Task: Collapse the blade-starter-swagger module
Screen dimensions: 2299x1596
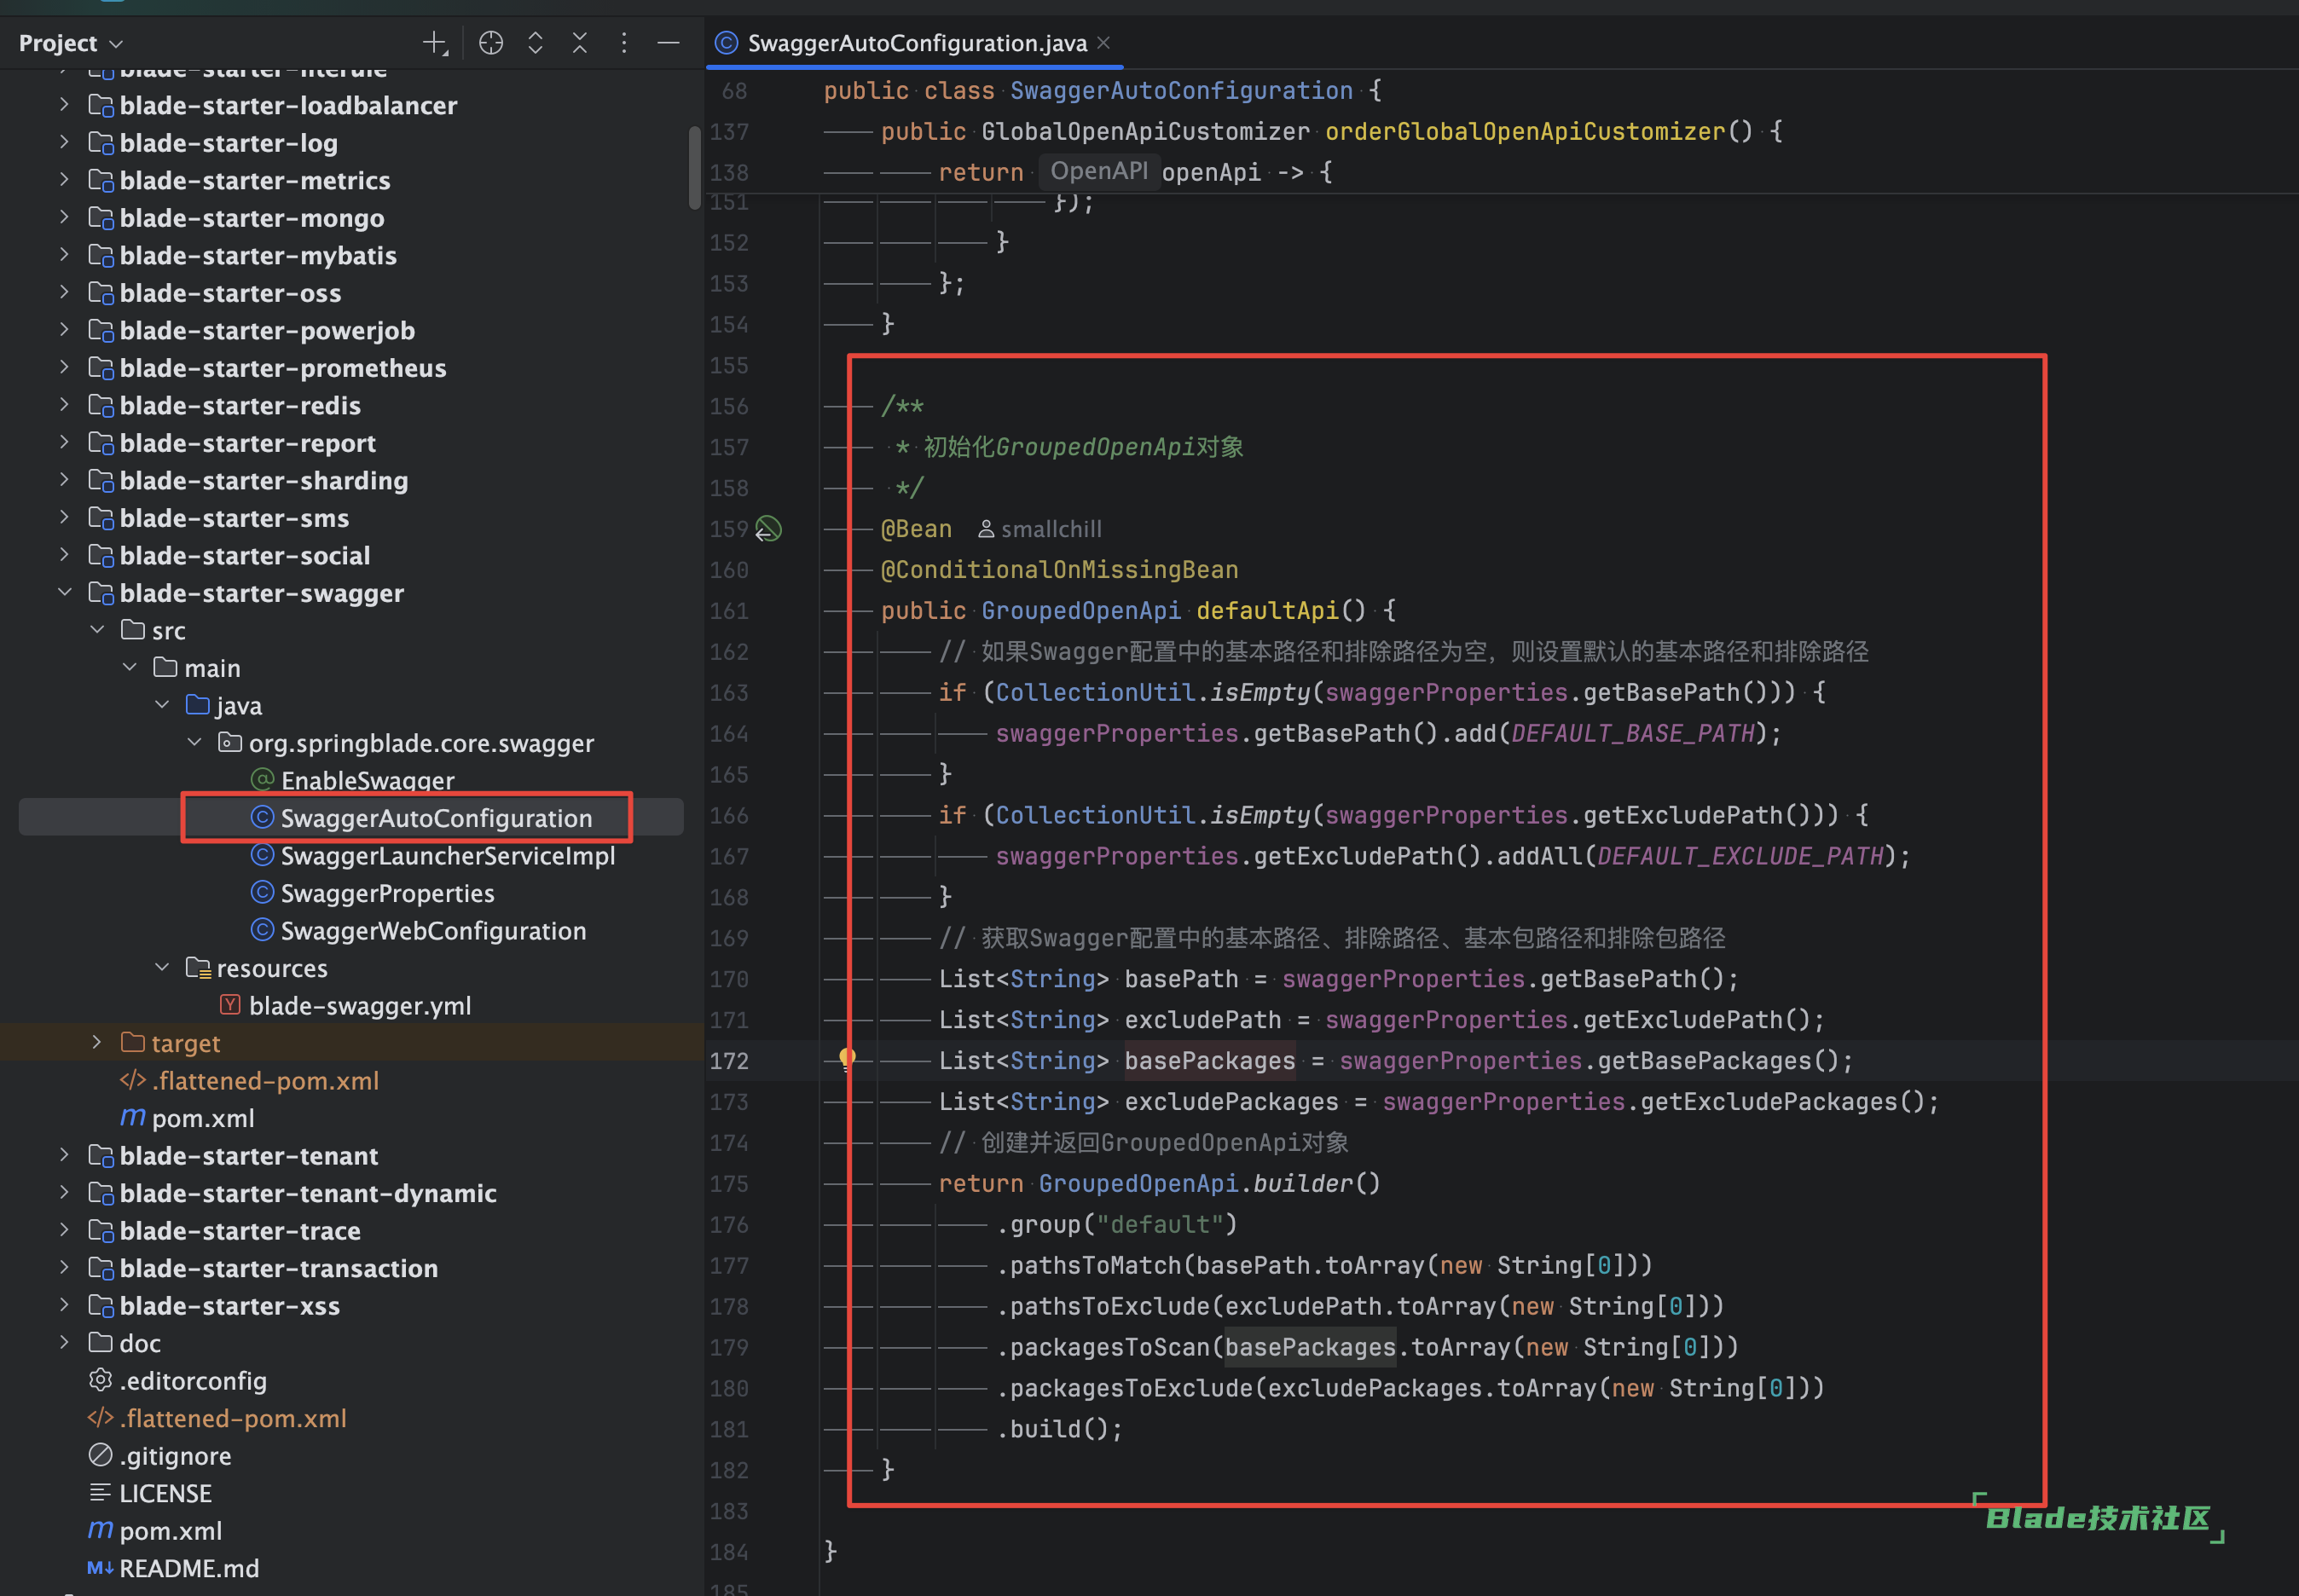Action: pyautogui.click(x=64, y=593)
